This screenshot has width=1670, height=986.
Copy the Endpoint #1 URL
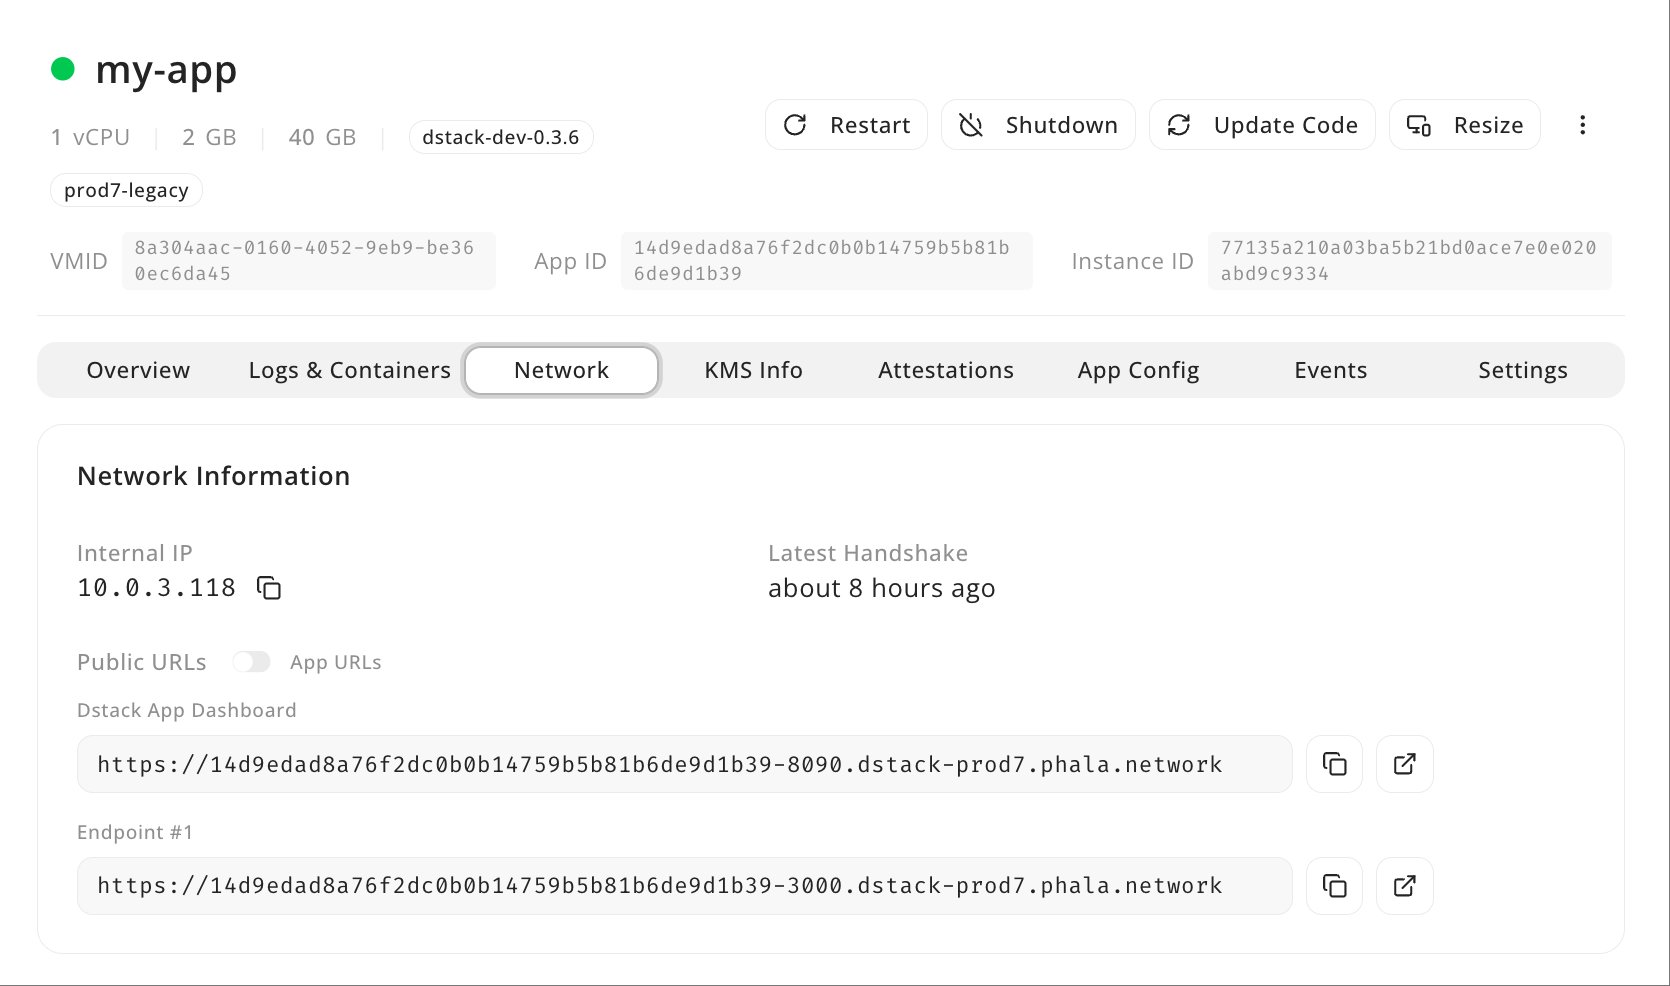point(1334,886)
